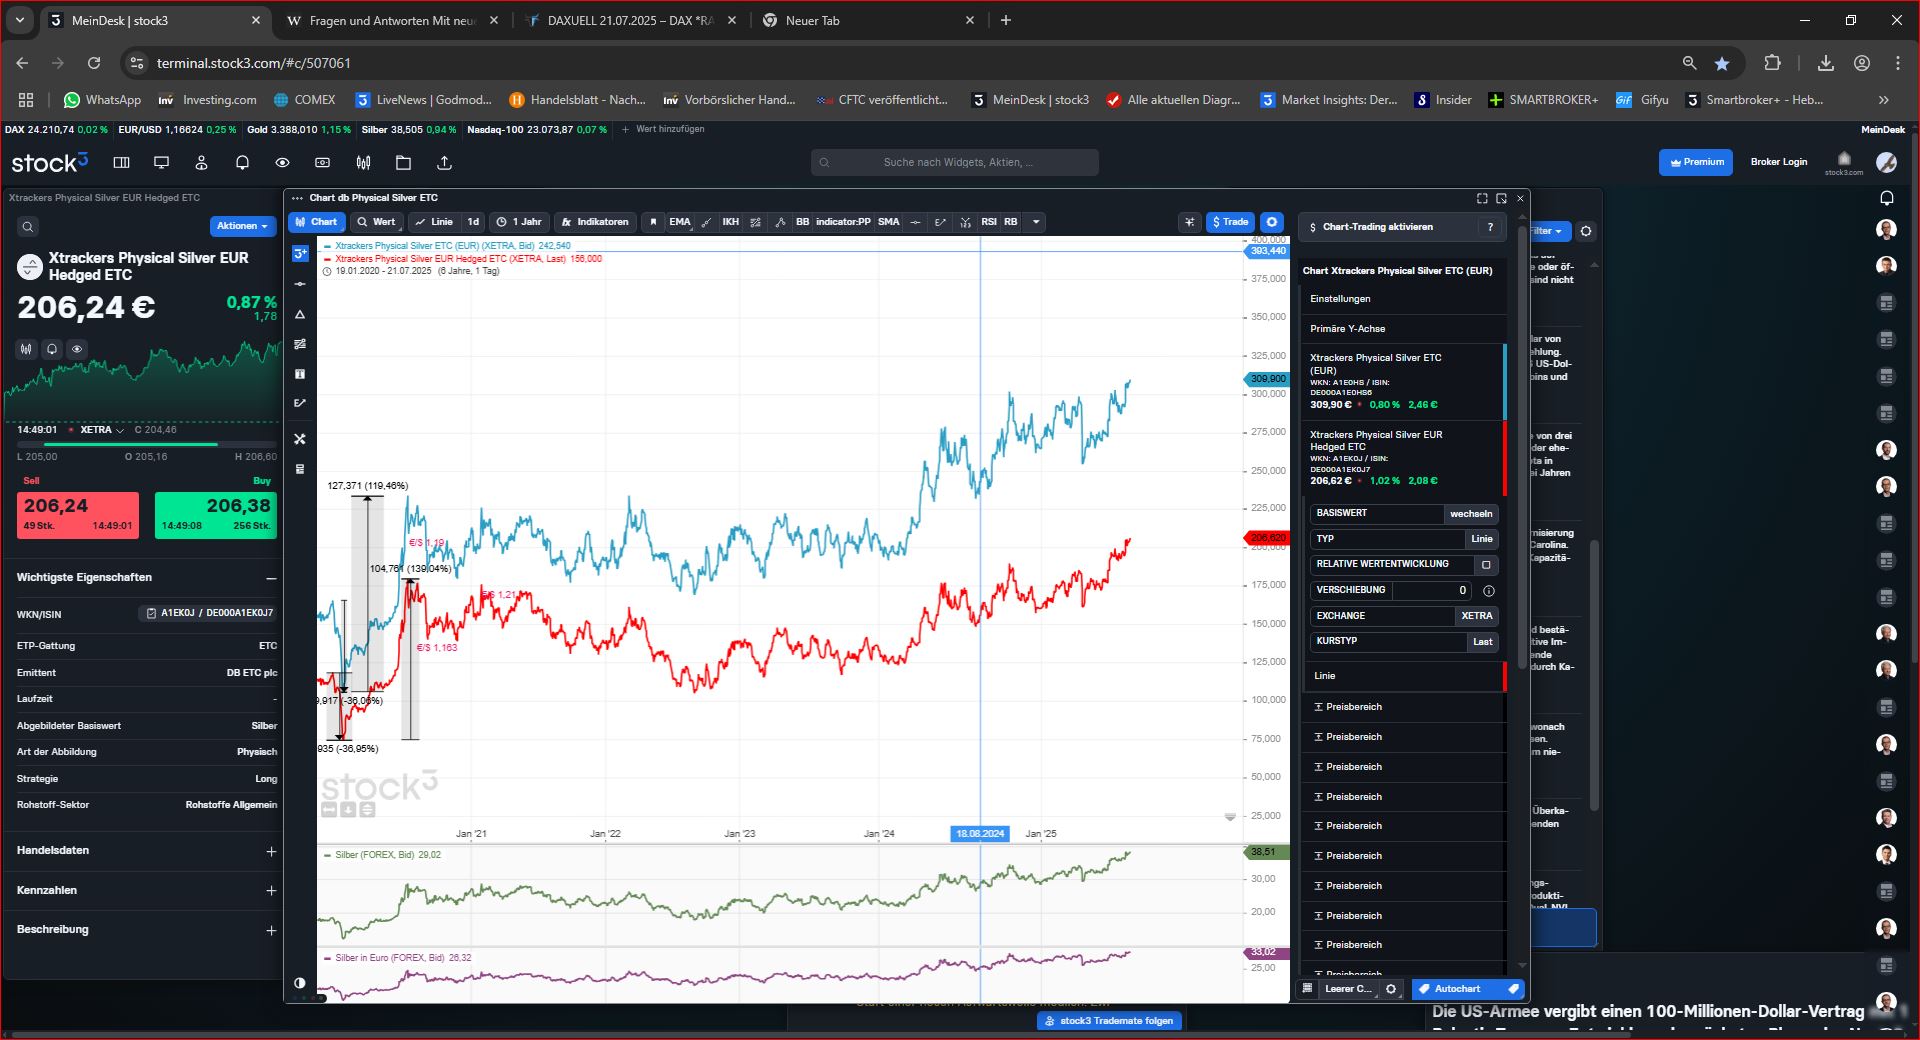Click the Premium button
1920x1040 pixels.
[x=1697, y=162]
